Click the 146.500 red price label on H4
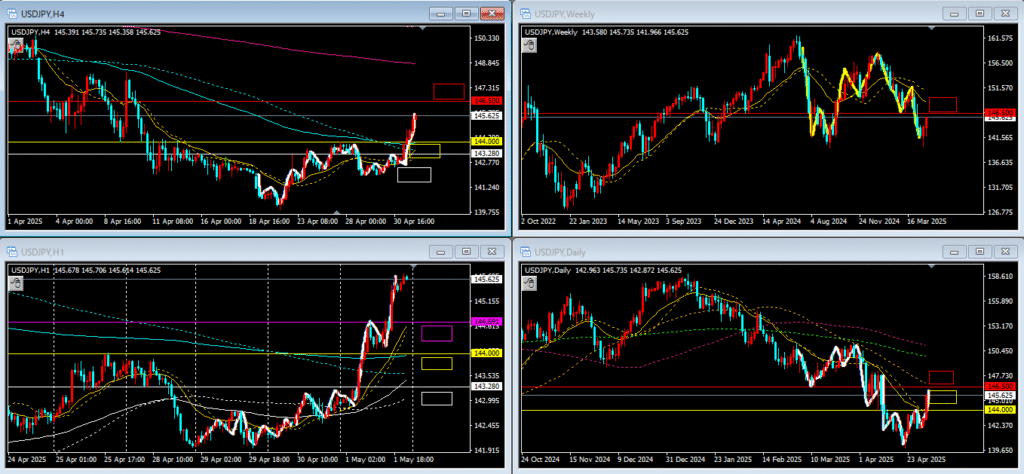 (487, 101)
